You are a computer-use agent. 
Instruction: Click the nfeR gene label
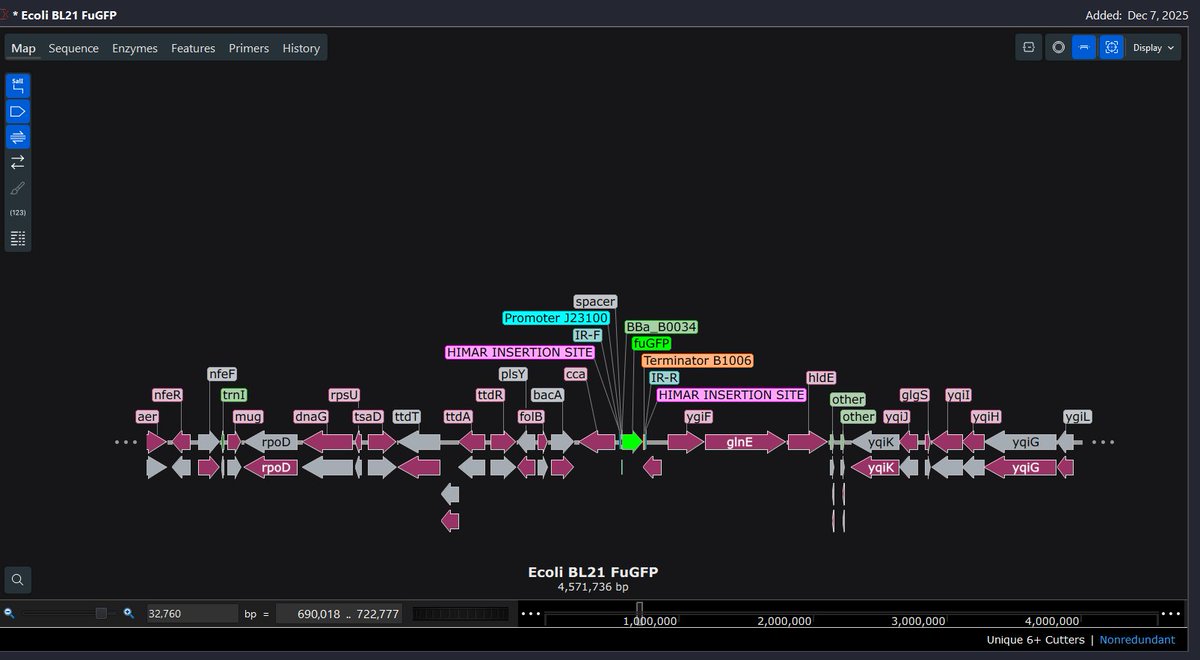[168, 395]
